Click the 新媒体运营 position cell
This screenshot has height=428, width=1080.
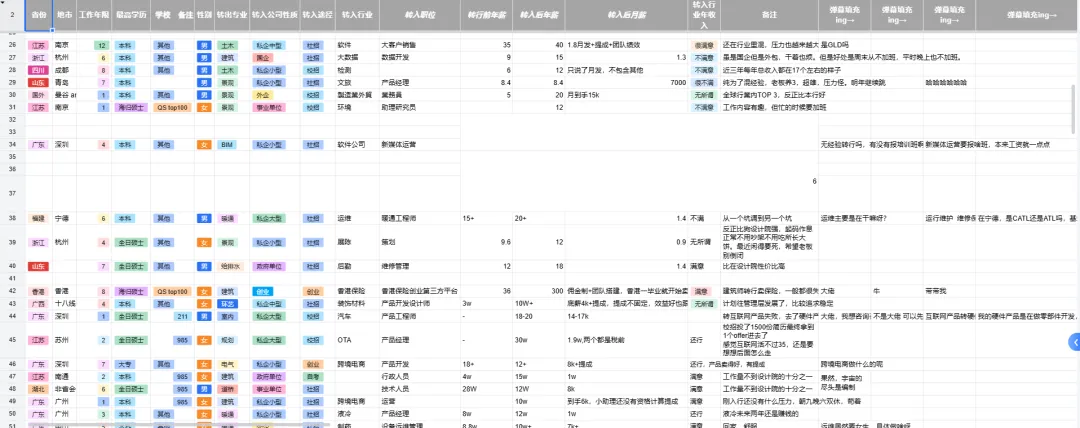(x=419, y=144)
